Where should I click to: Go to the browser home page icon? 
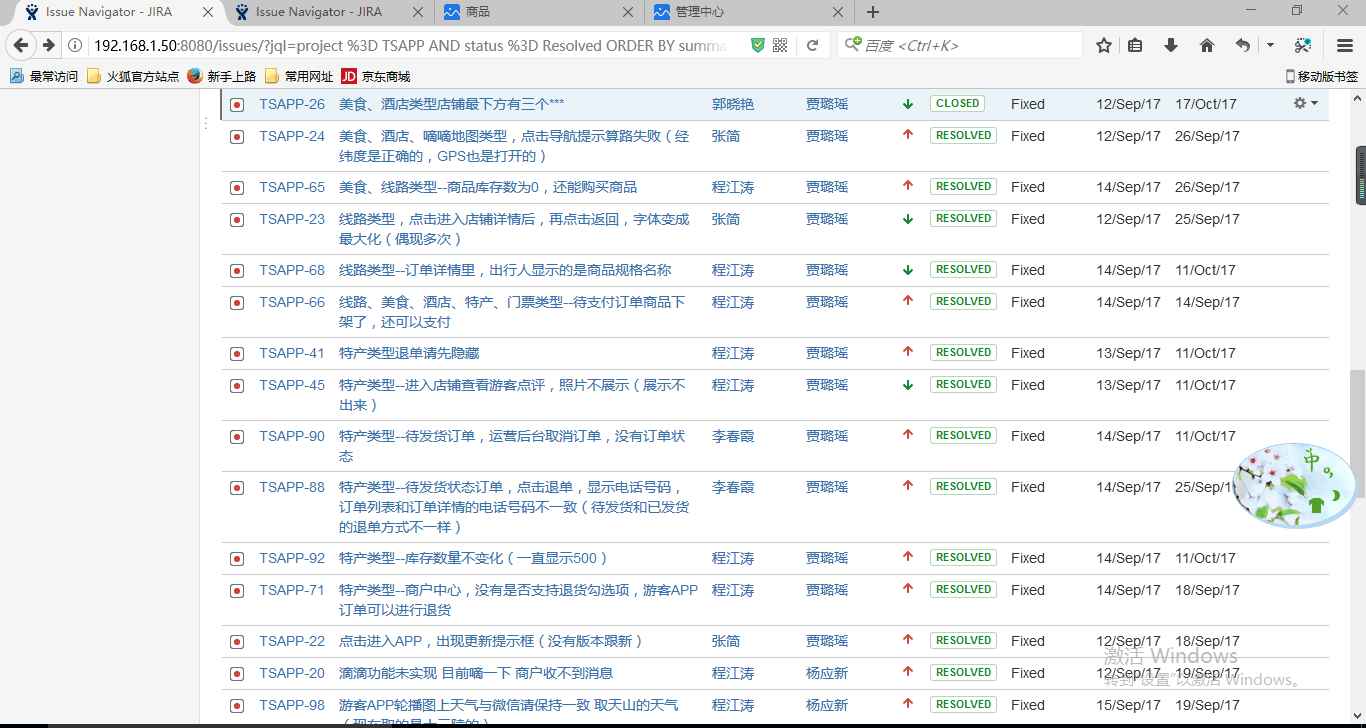[1206, 45]
